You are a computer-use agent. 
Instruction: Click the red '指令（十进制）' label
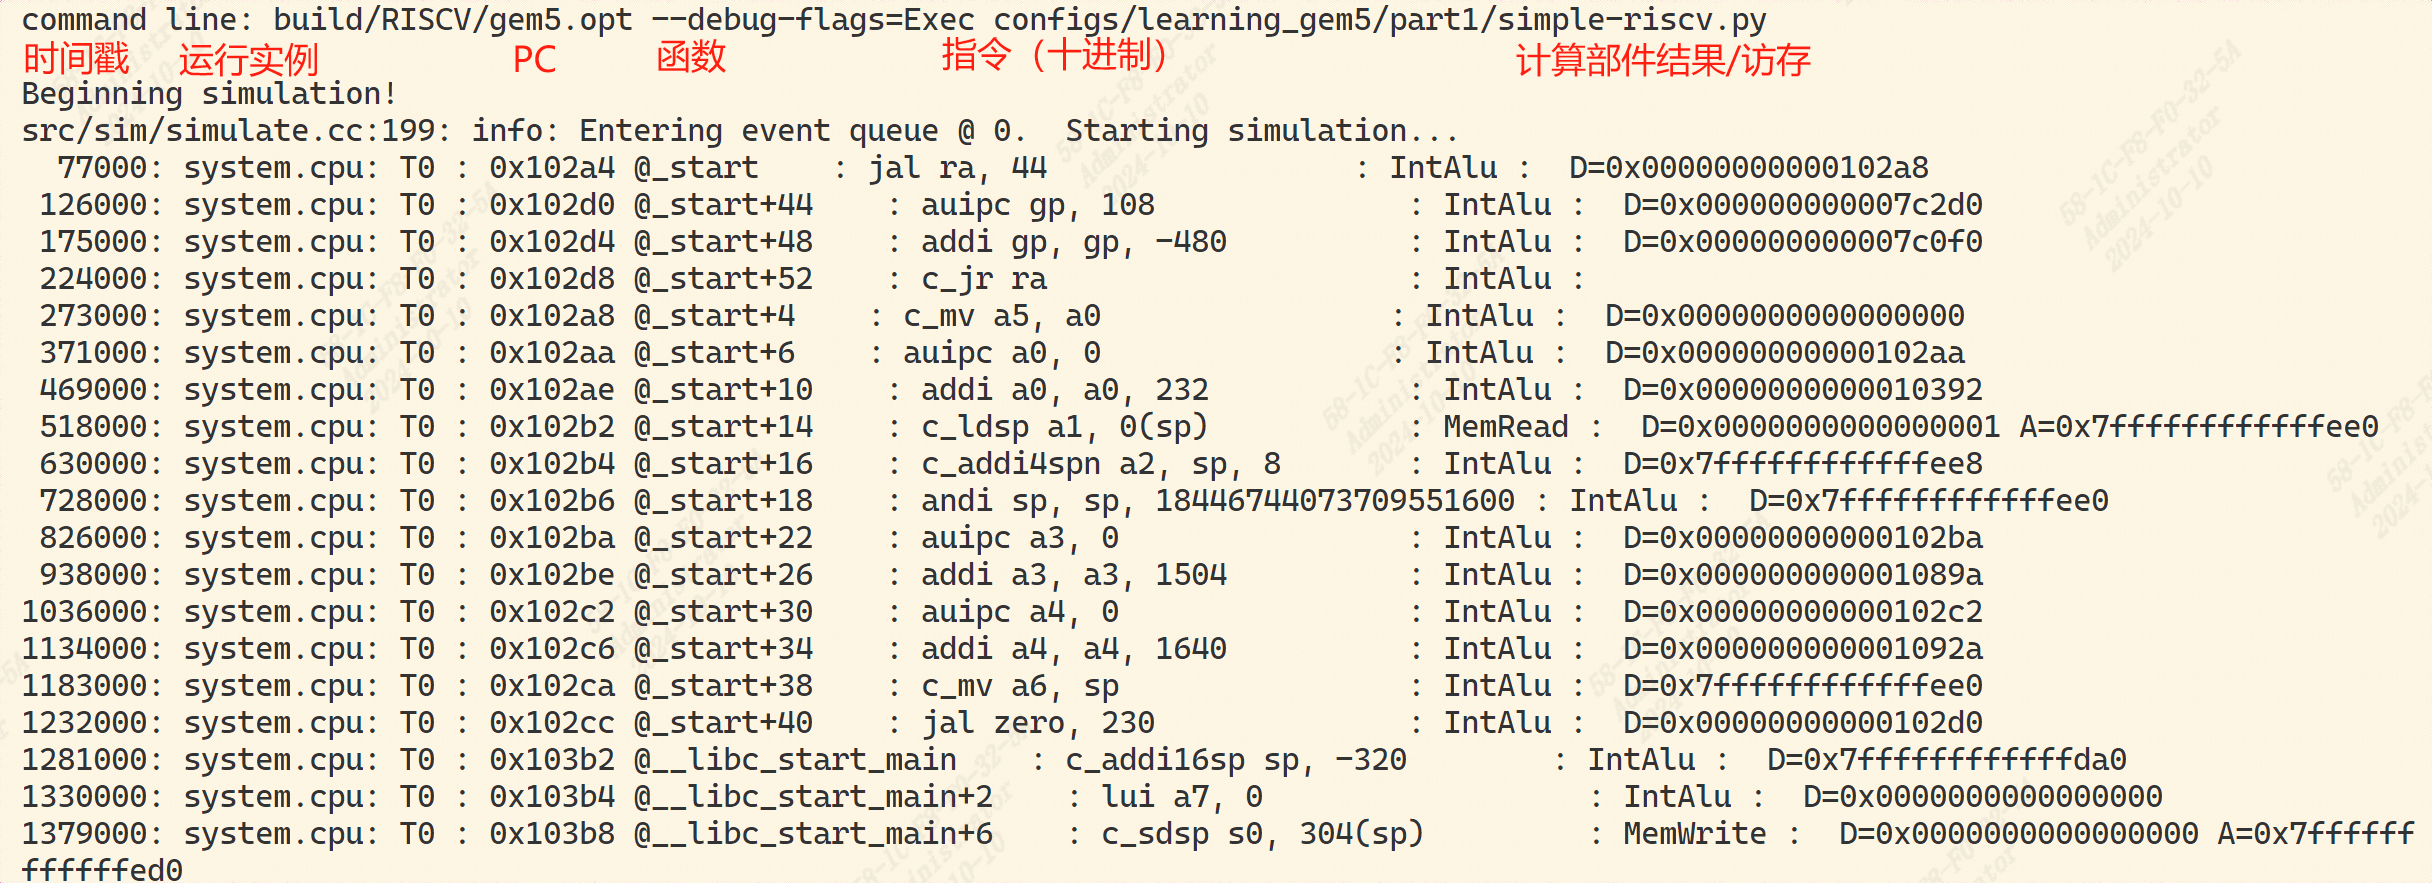[1054, 54]
